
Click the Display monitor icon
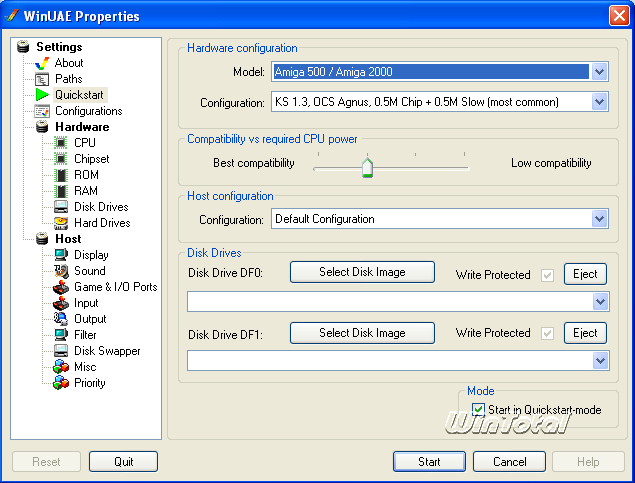click(61, 255)
